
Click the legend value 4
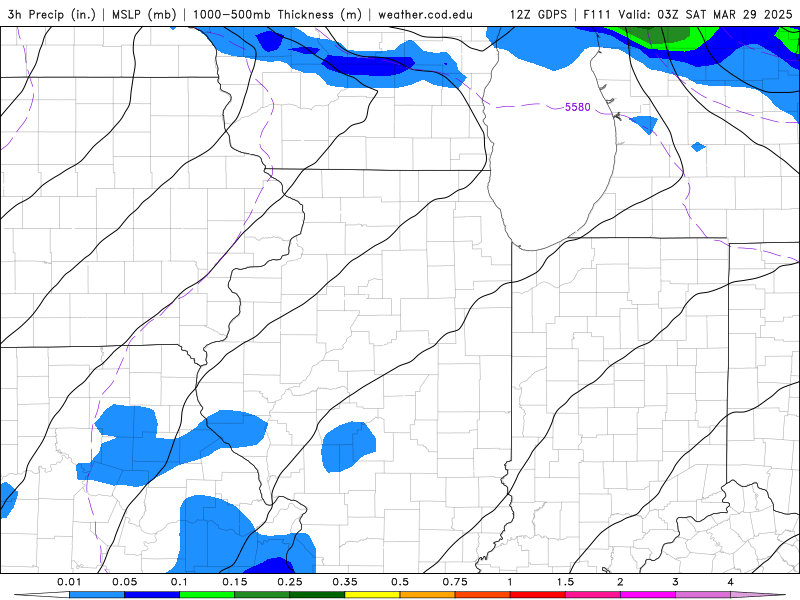[x=731, y=582]
